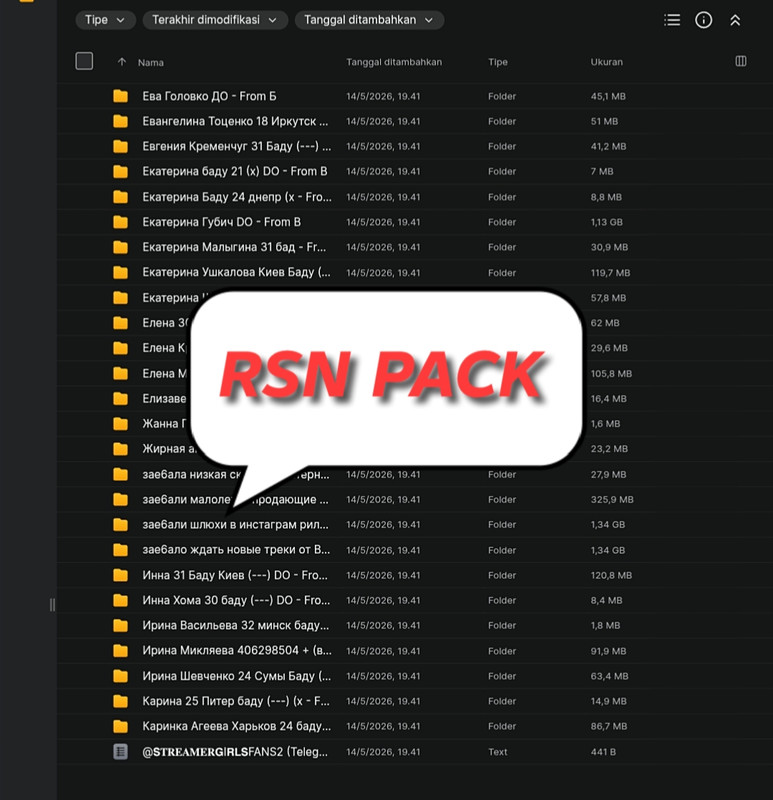The height and width of the screenshot is (800, 773).
Task: Select the '441 B' size cell
Action: point(603,752)
